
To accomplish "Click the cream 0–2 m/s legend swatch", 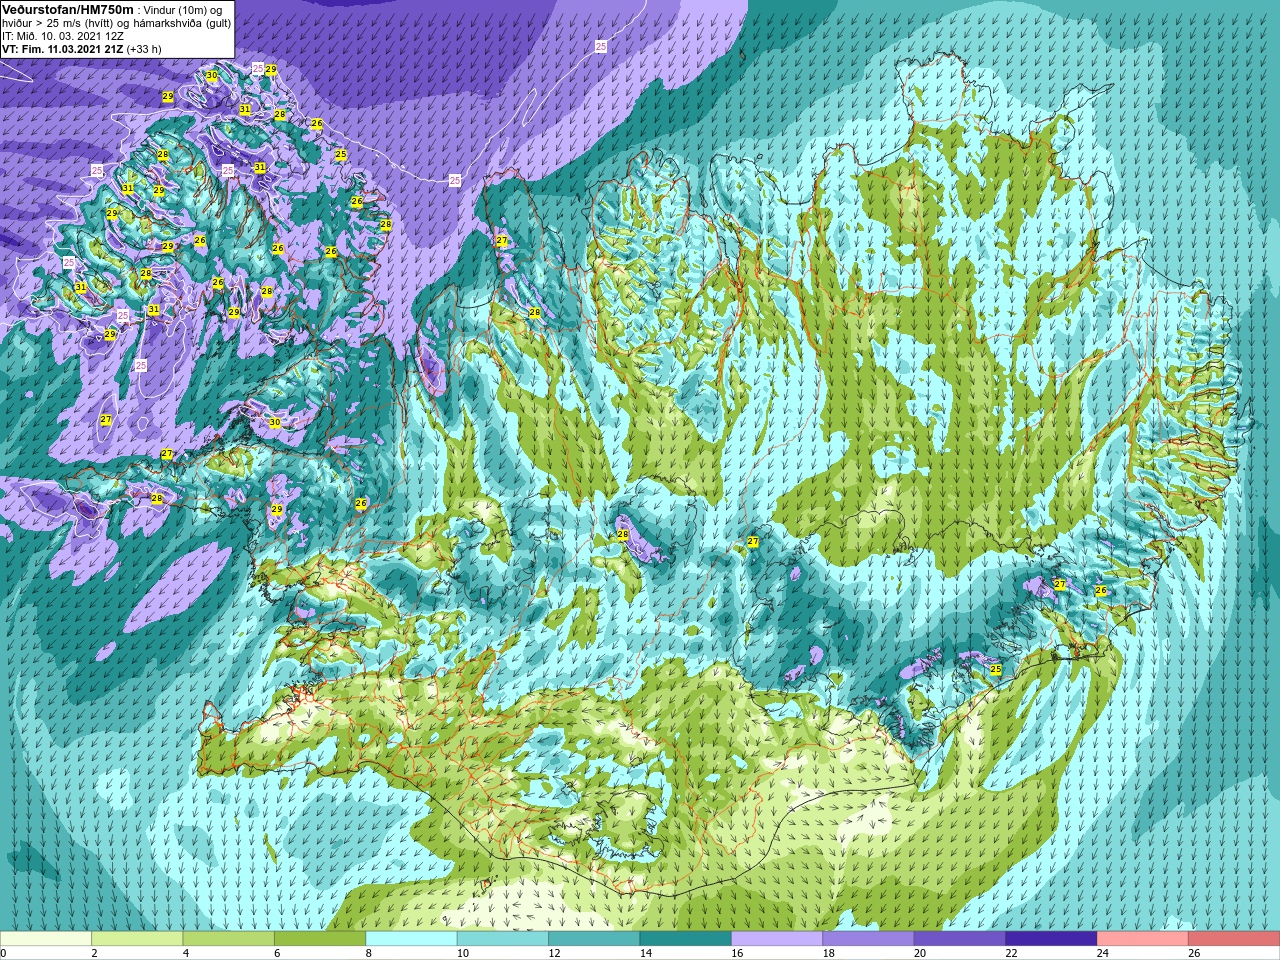I will click(46, 939).
